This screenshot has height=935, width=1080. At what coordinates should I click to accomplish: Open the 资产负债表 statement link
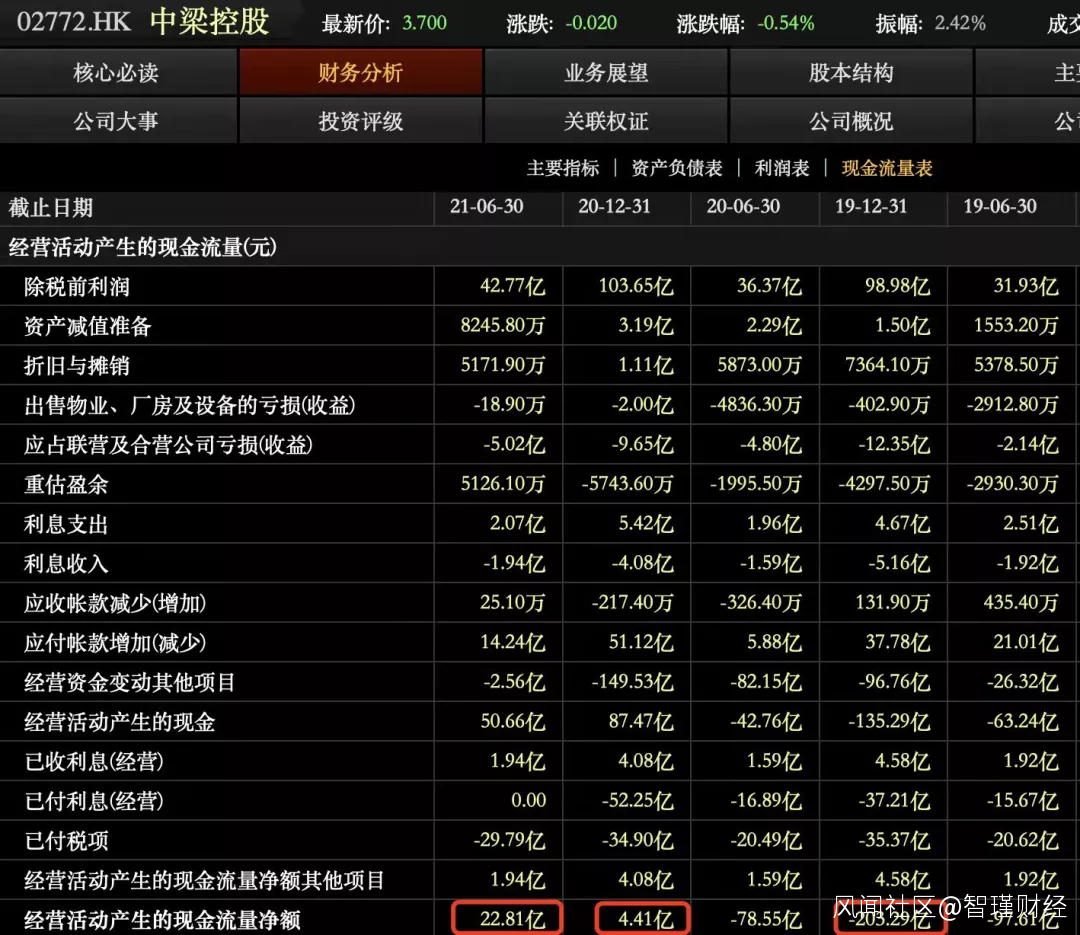coord(676,168)
